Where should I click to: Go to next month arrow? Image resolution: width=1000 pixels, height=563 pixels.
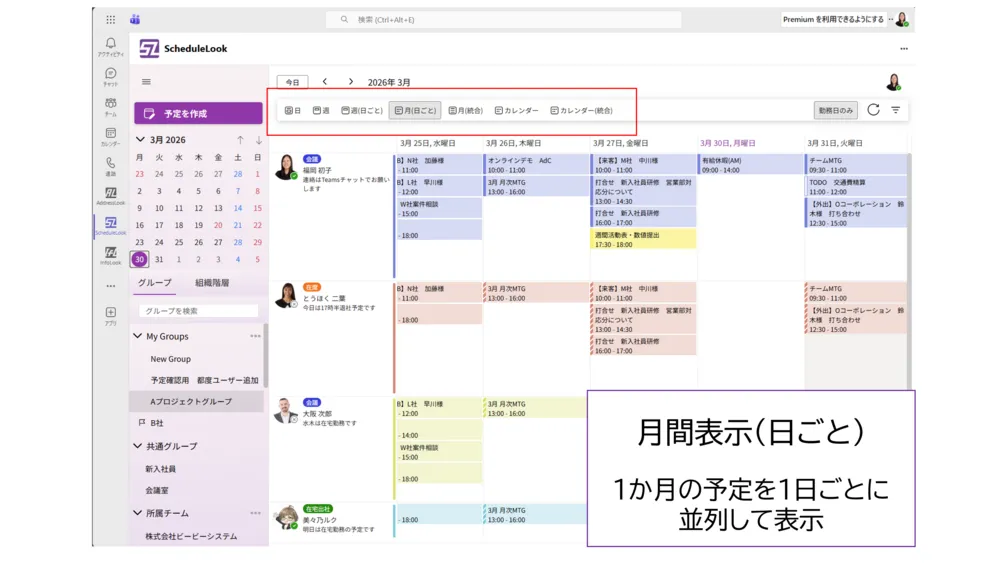tap(350, 82)
